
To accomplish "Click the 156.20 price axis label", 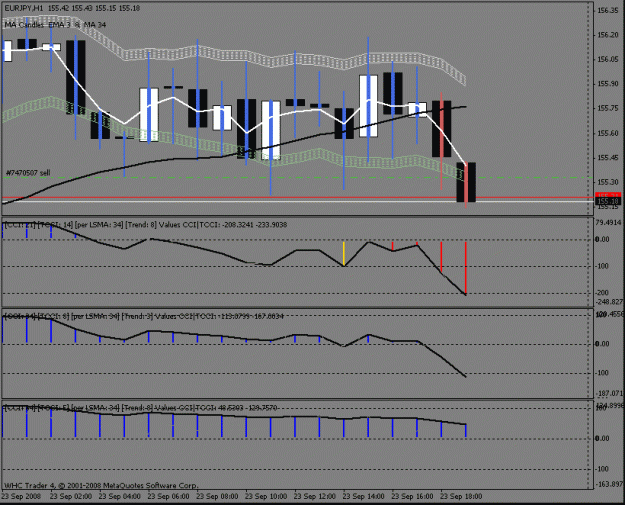I will coord(608,35).
